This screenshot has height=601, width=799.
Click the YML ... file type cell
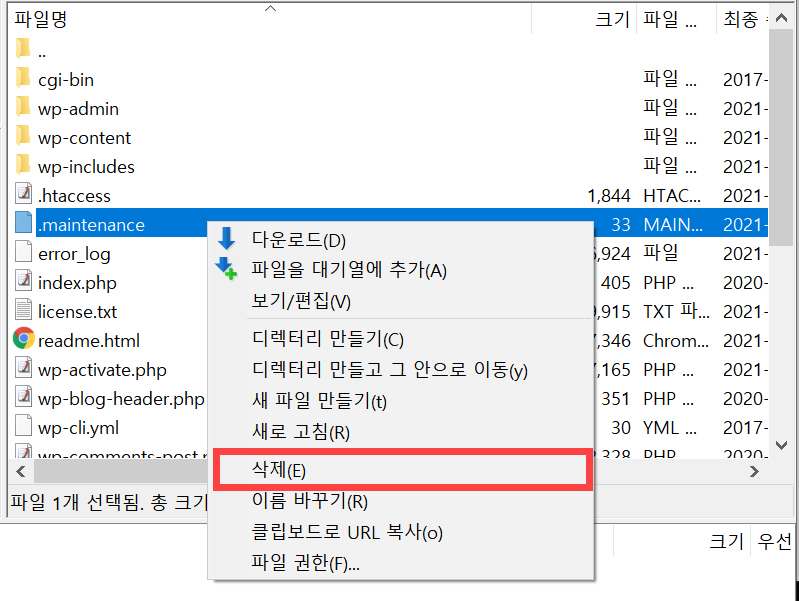pos(670,428)
